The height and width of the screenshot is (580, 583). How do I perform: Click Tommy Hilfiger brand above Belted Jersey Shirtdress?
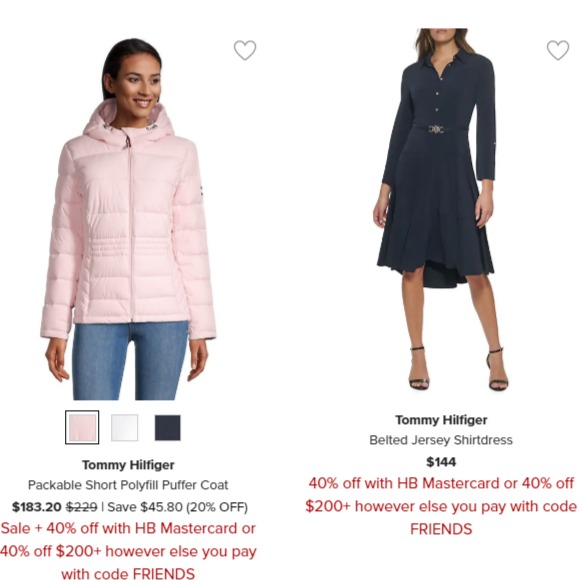(441, 420)
